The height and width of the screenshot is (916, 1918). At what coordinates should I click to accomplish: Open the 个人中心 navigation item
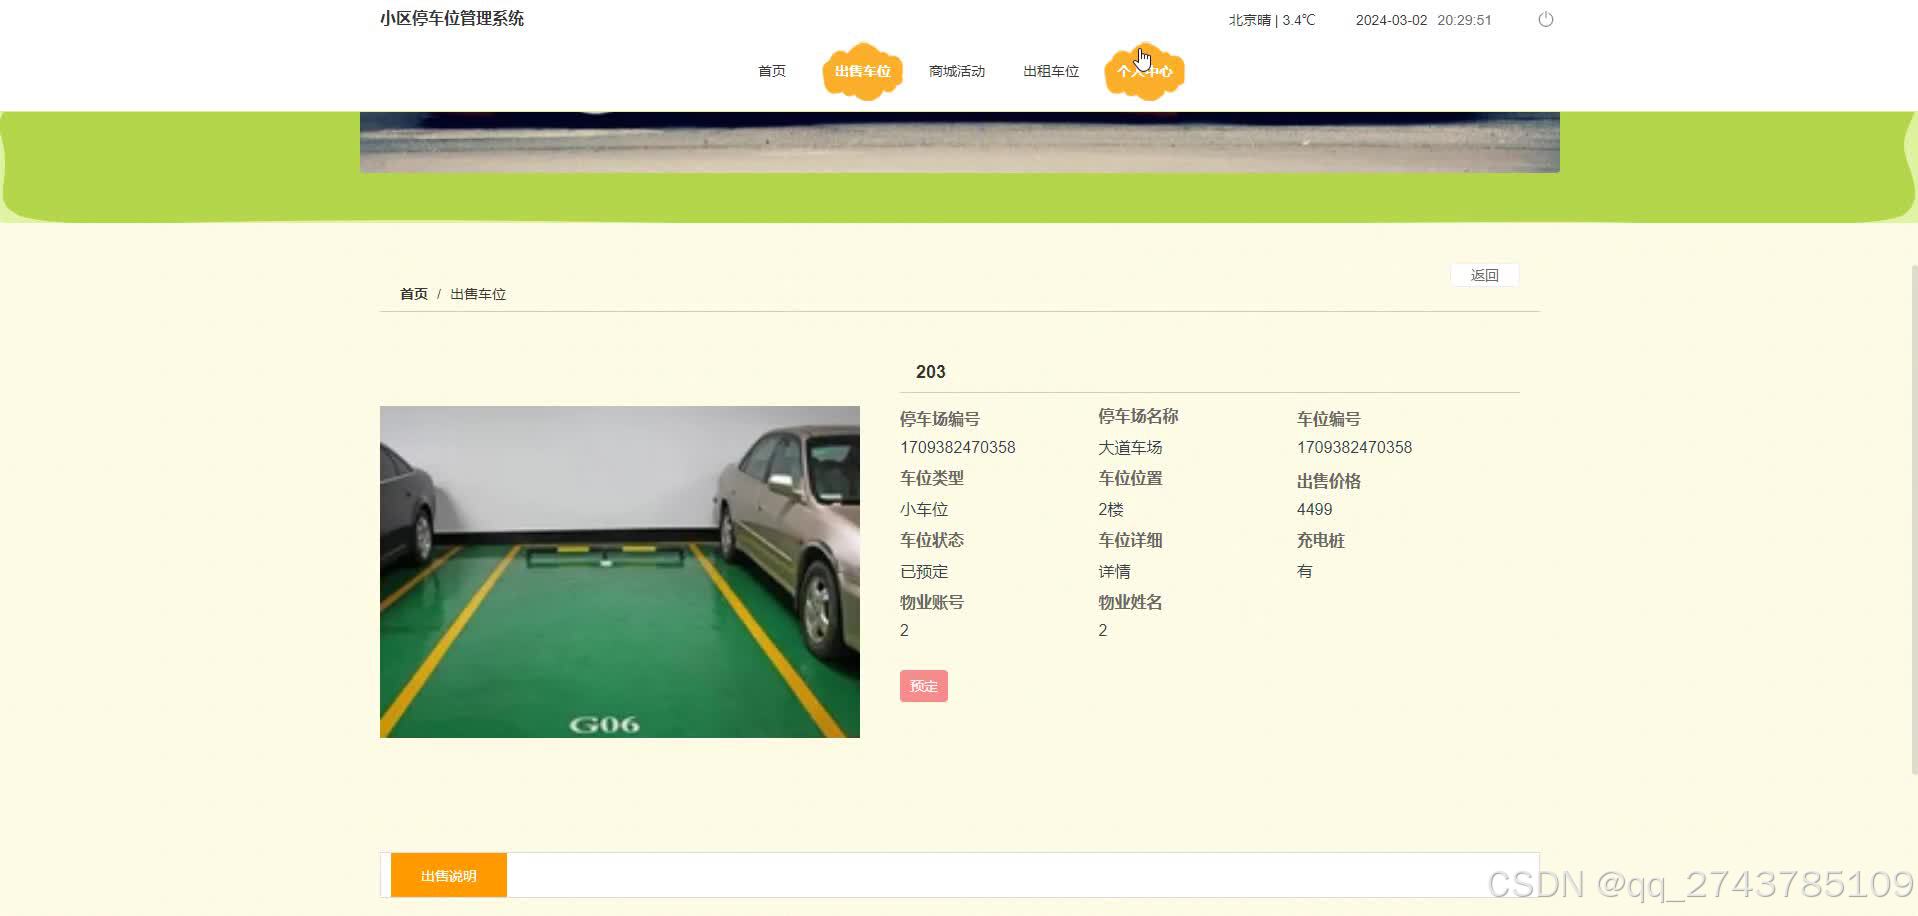tap(1144, 71)
